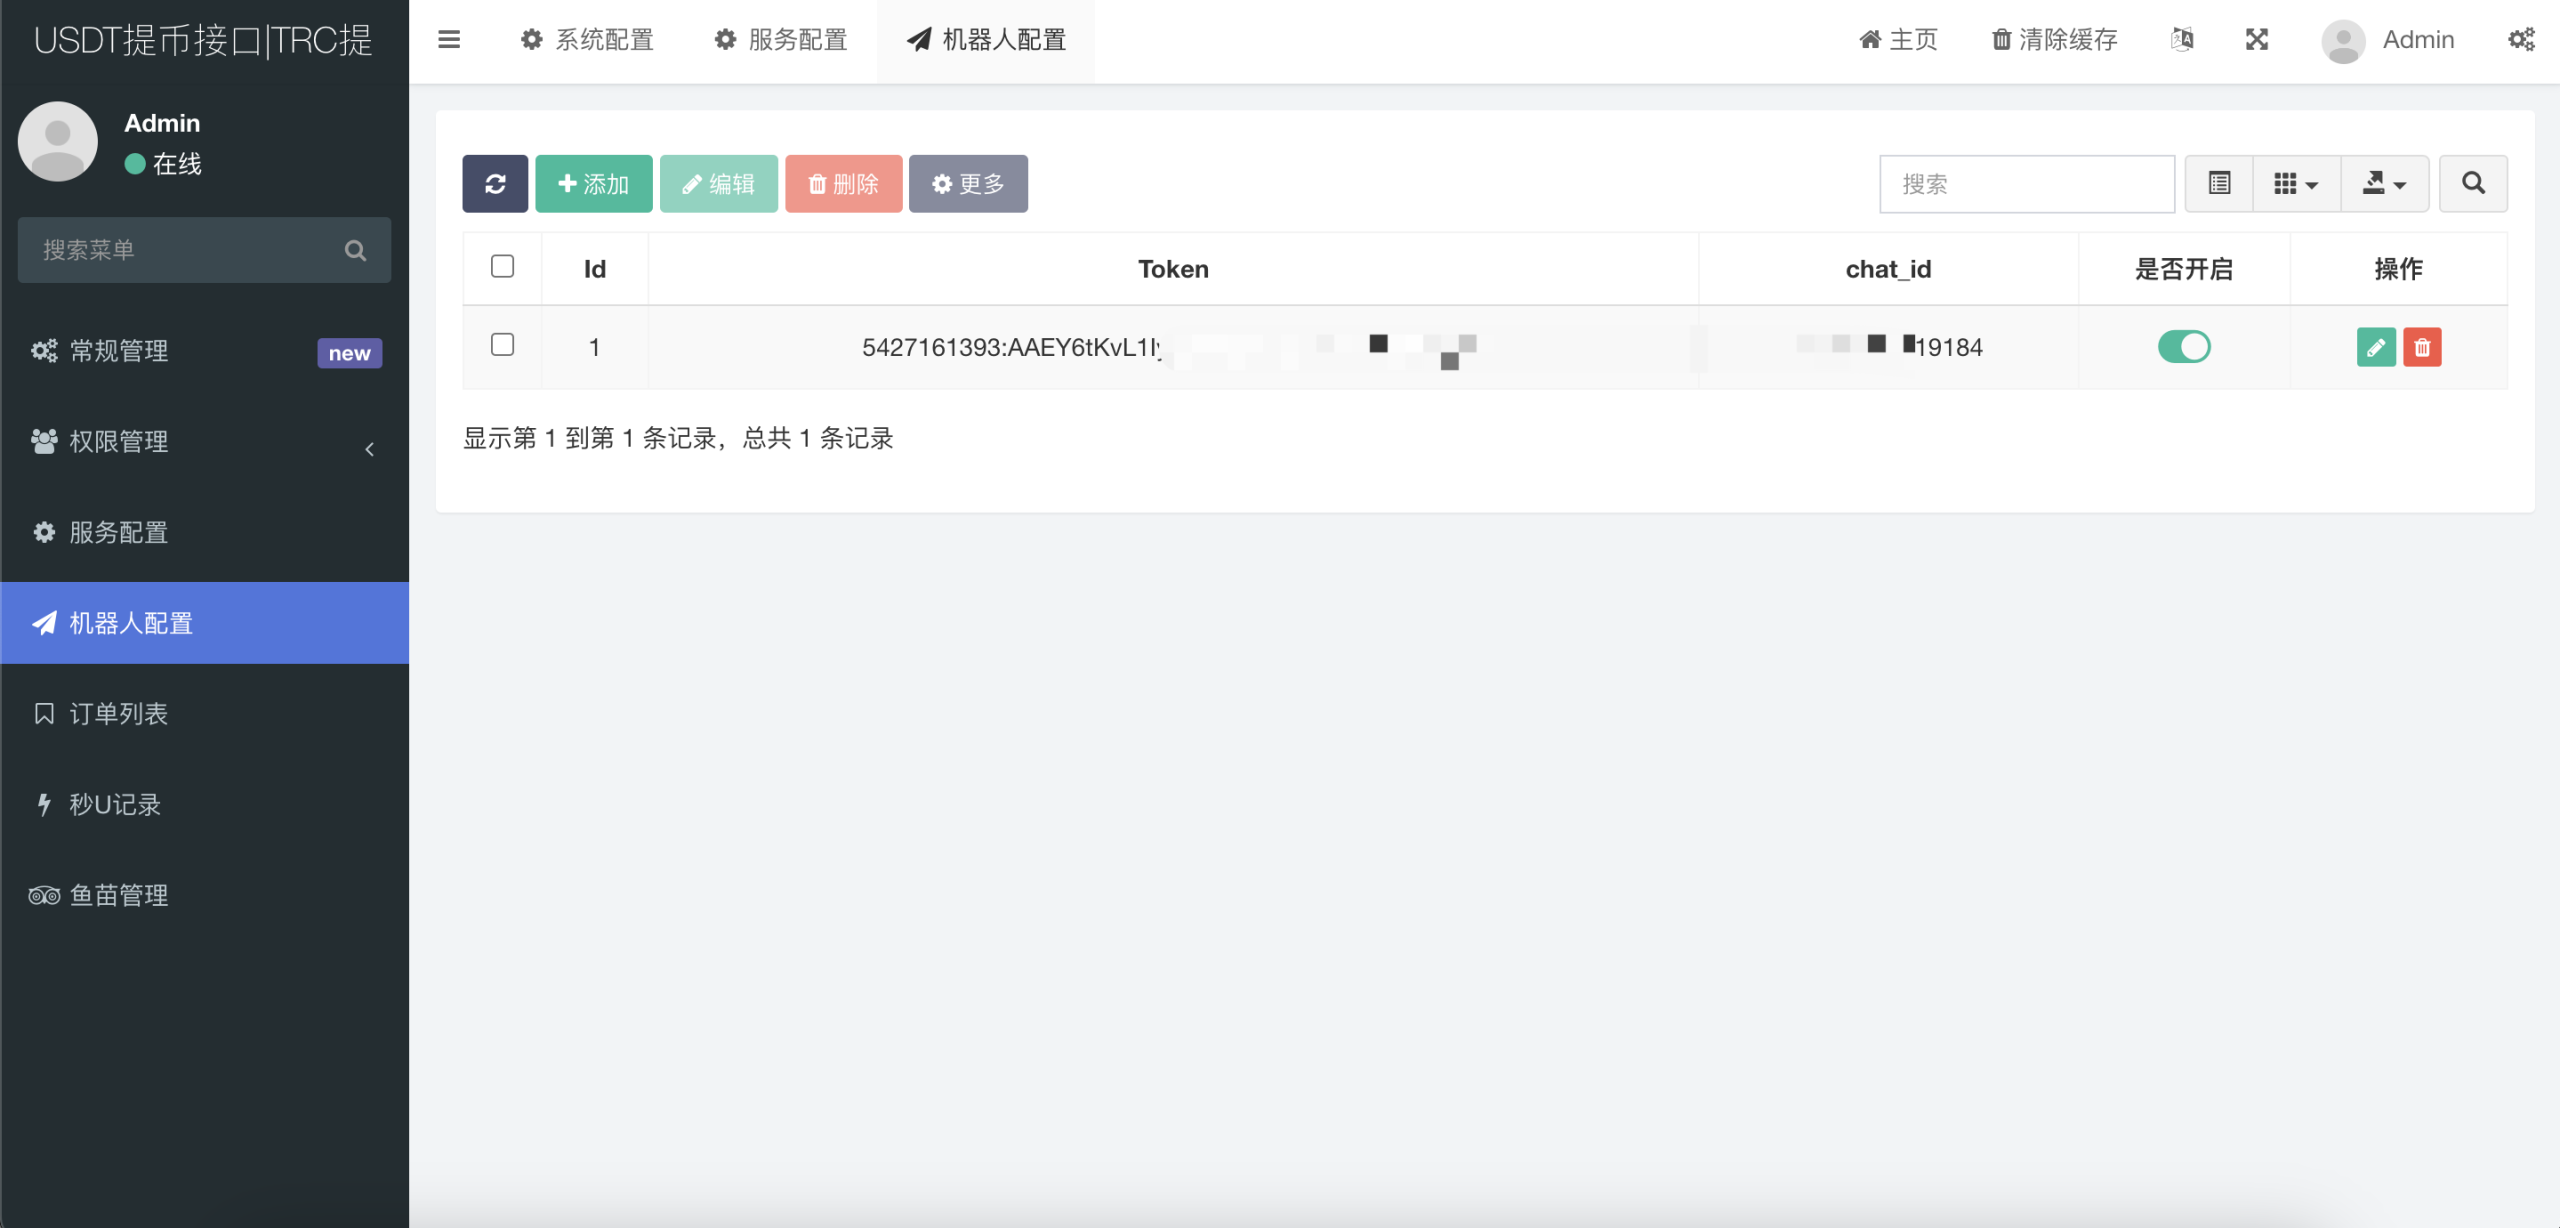Open the settings gears icon at top right

point(2521,40)
